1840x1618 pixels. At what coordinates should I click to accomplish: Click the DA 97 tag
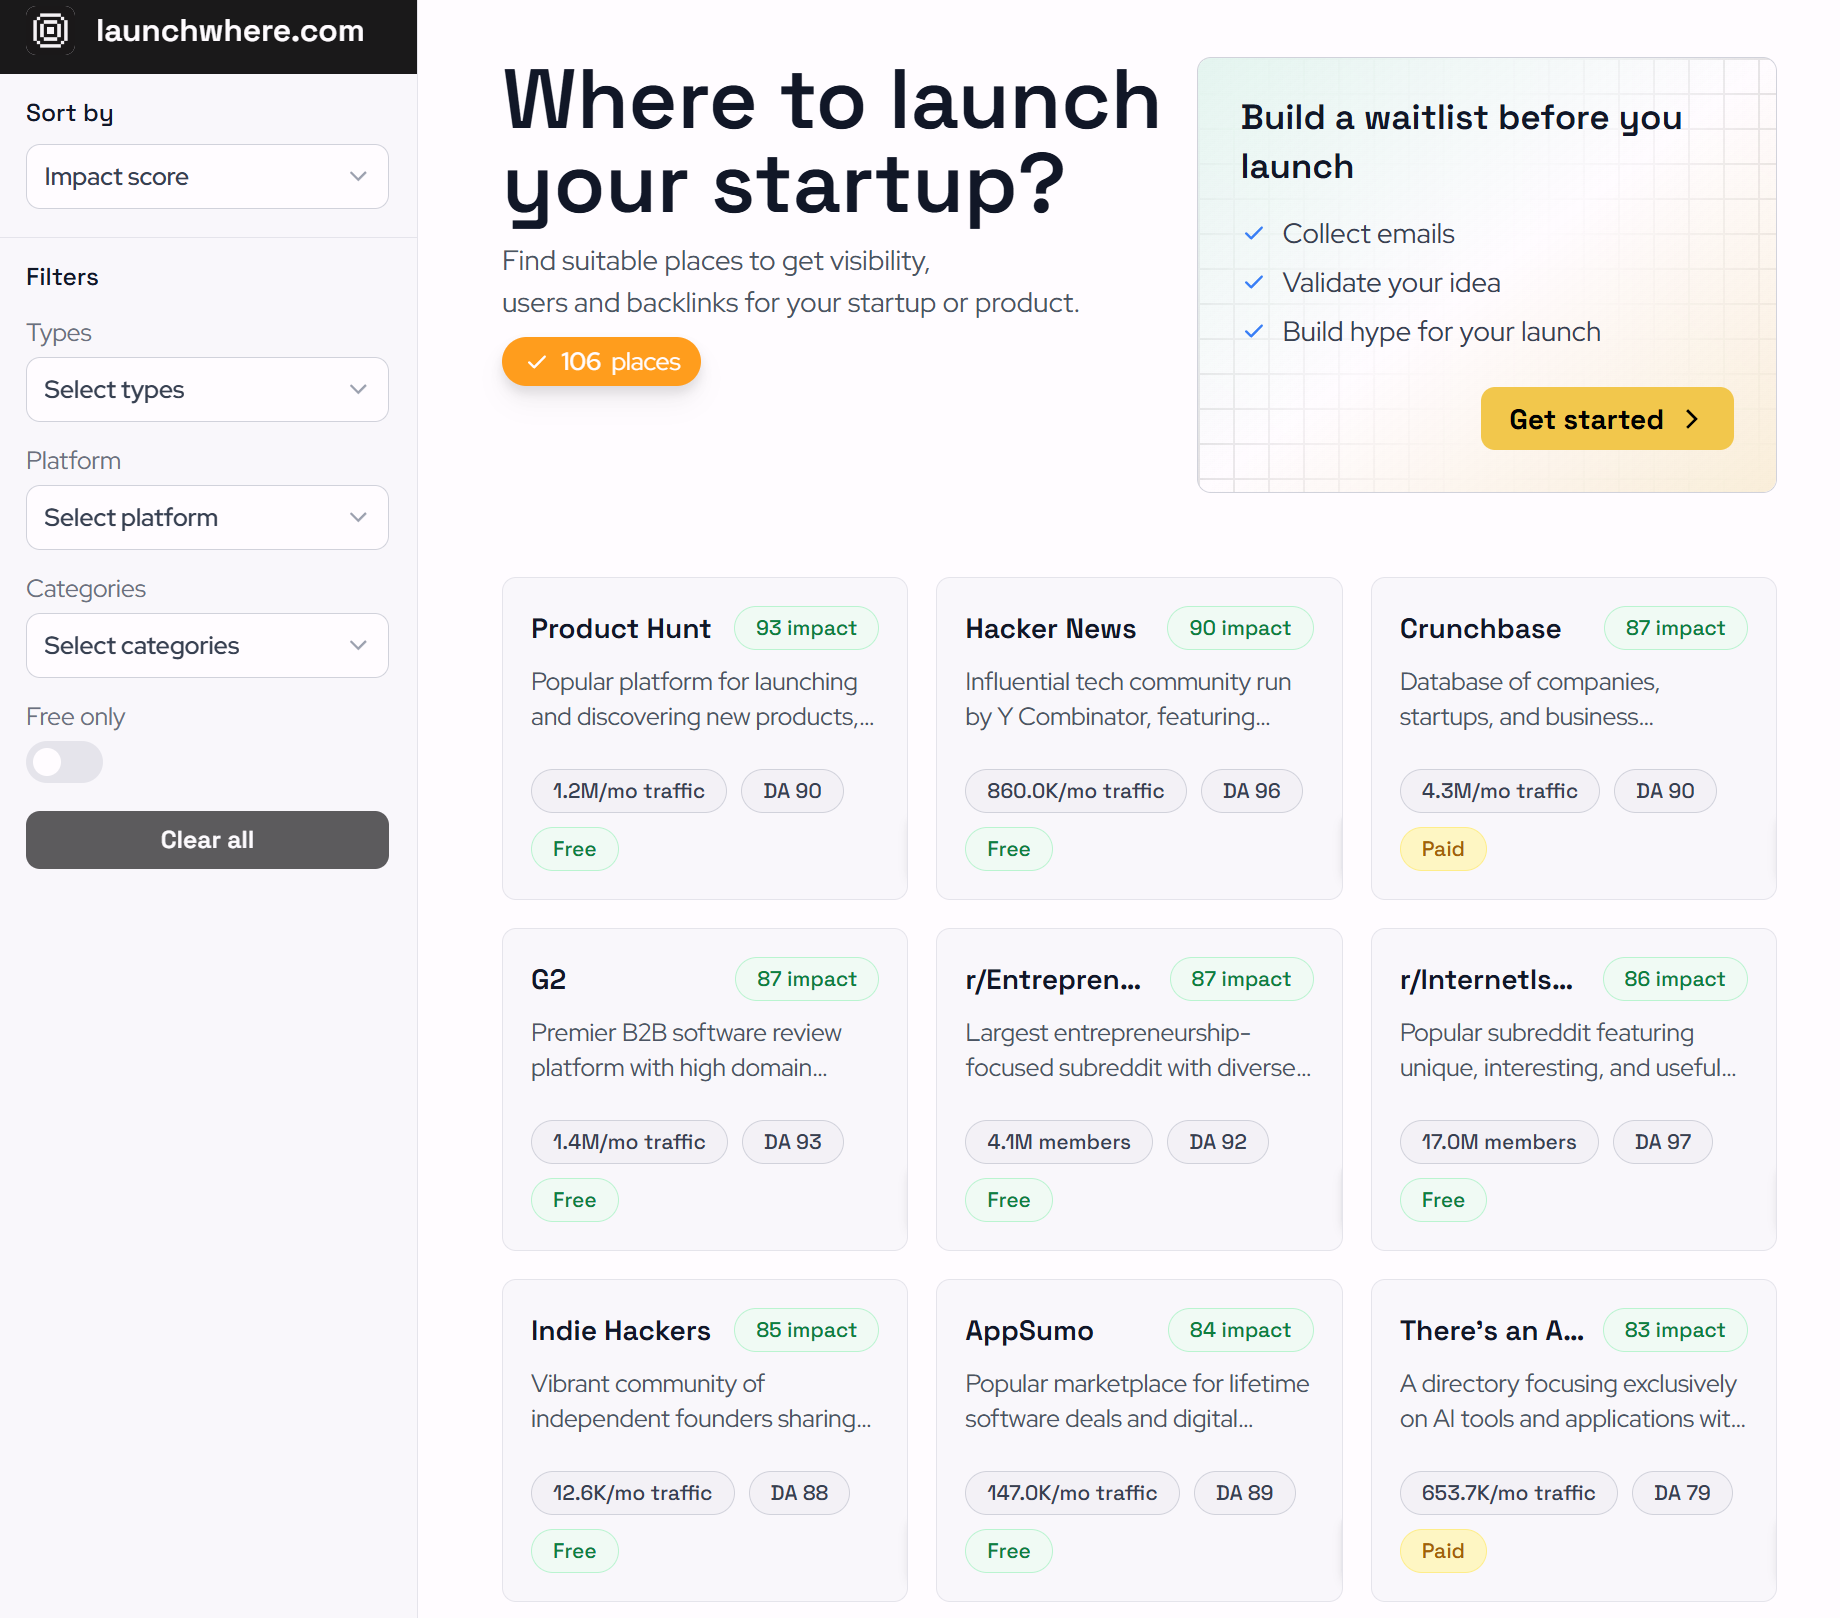[1663, 1142]
